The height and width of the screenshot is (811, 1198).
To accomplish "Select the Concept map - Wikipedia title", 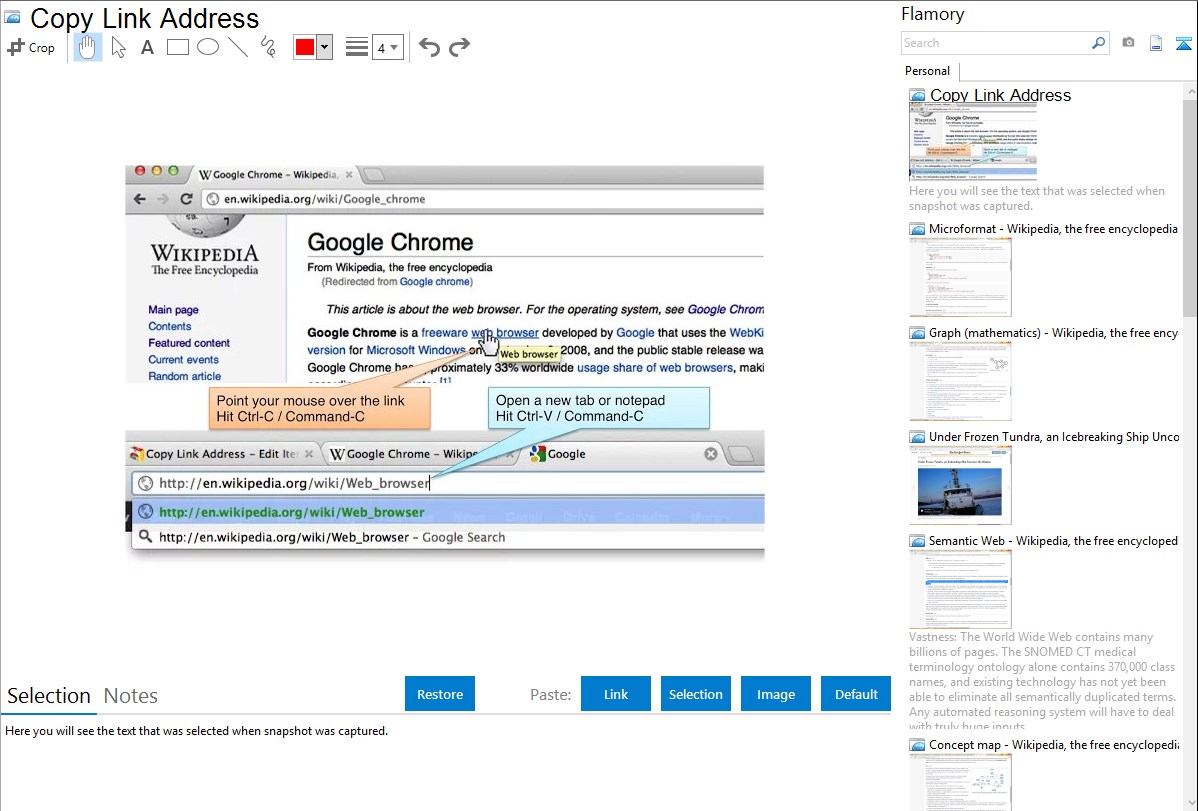I will pyautogui.click(x=1054, y=744).
